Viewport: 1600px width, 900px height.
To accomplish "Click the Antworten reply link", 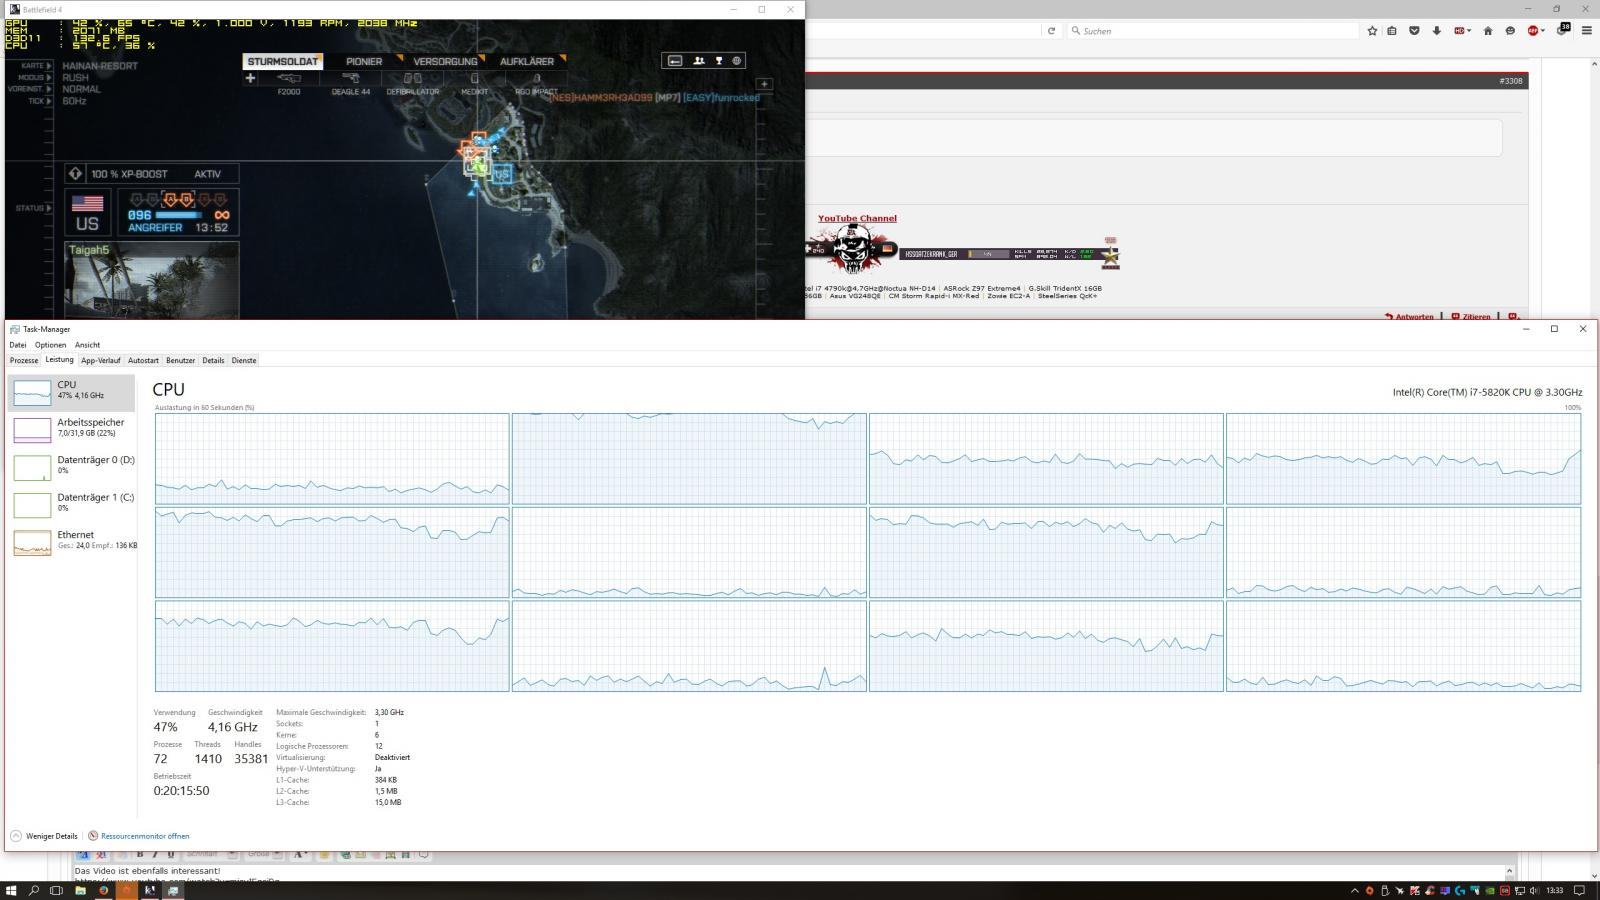I will (x=1410, y=316).
